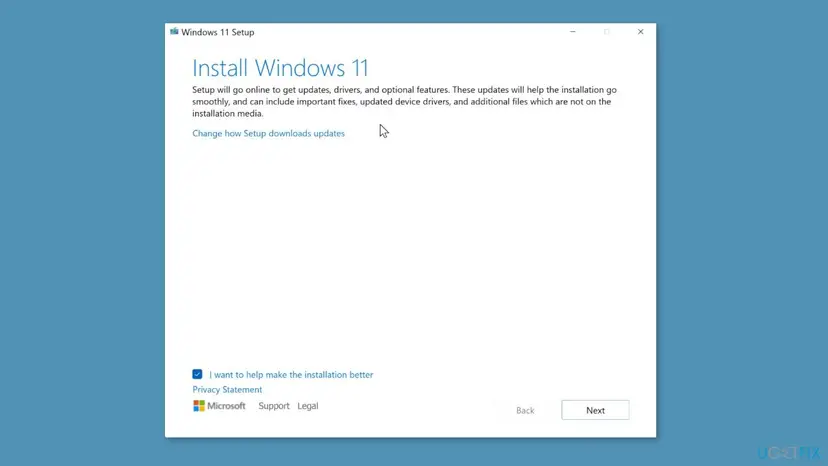Screen dimensions: 828x466
Task: Click the Next button
Action: point(595,410)
